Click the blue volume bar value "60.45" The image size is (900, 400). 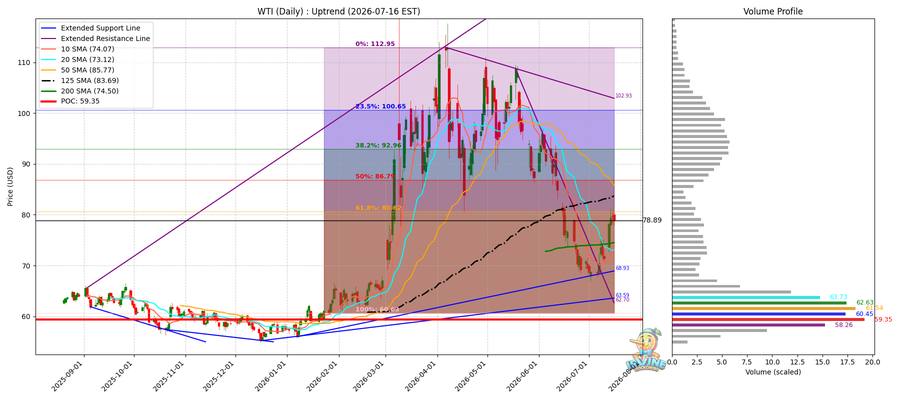(x=864, y=314)
